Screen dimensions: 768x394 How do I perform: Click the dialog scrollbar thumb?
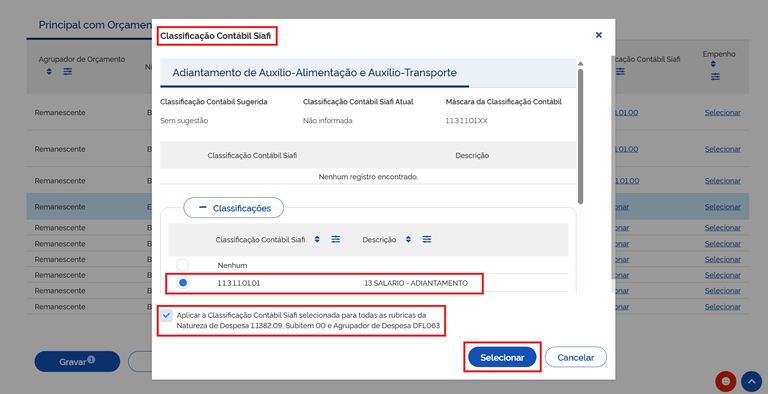coord(580,136)
